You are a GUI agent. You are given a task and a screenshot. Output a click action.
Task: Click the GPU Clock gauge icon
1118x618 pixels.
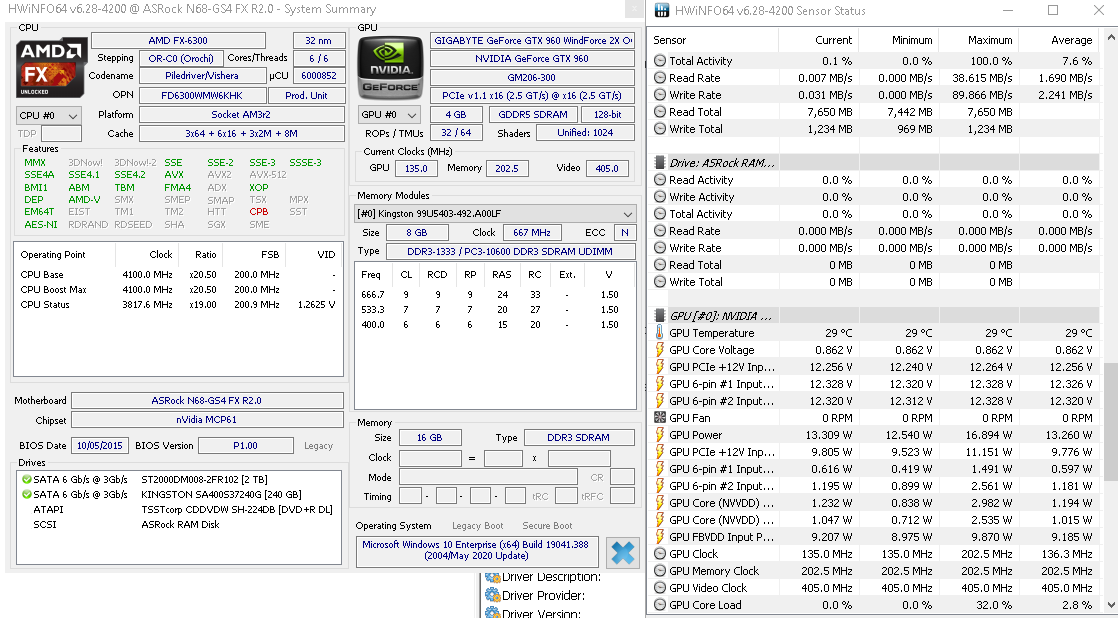point(660,554)
